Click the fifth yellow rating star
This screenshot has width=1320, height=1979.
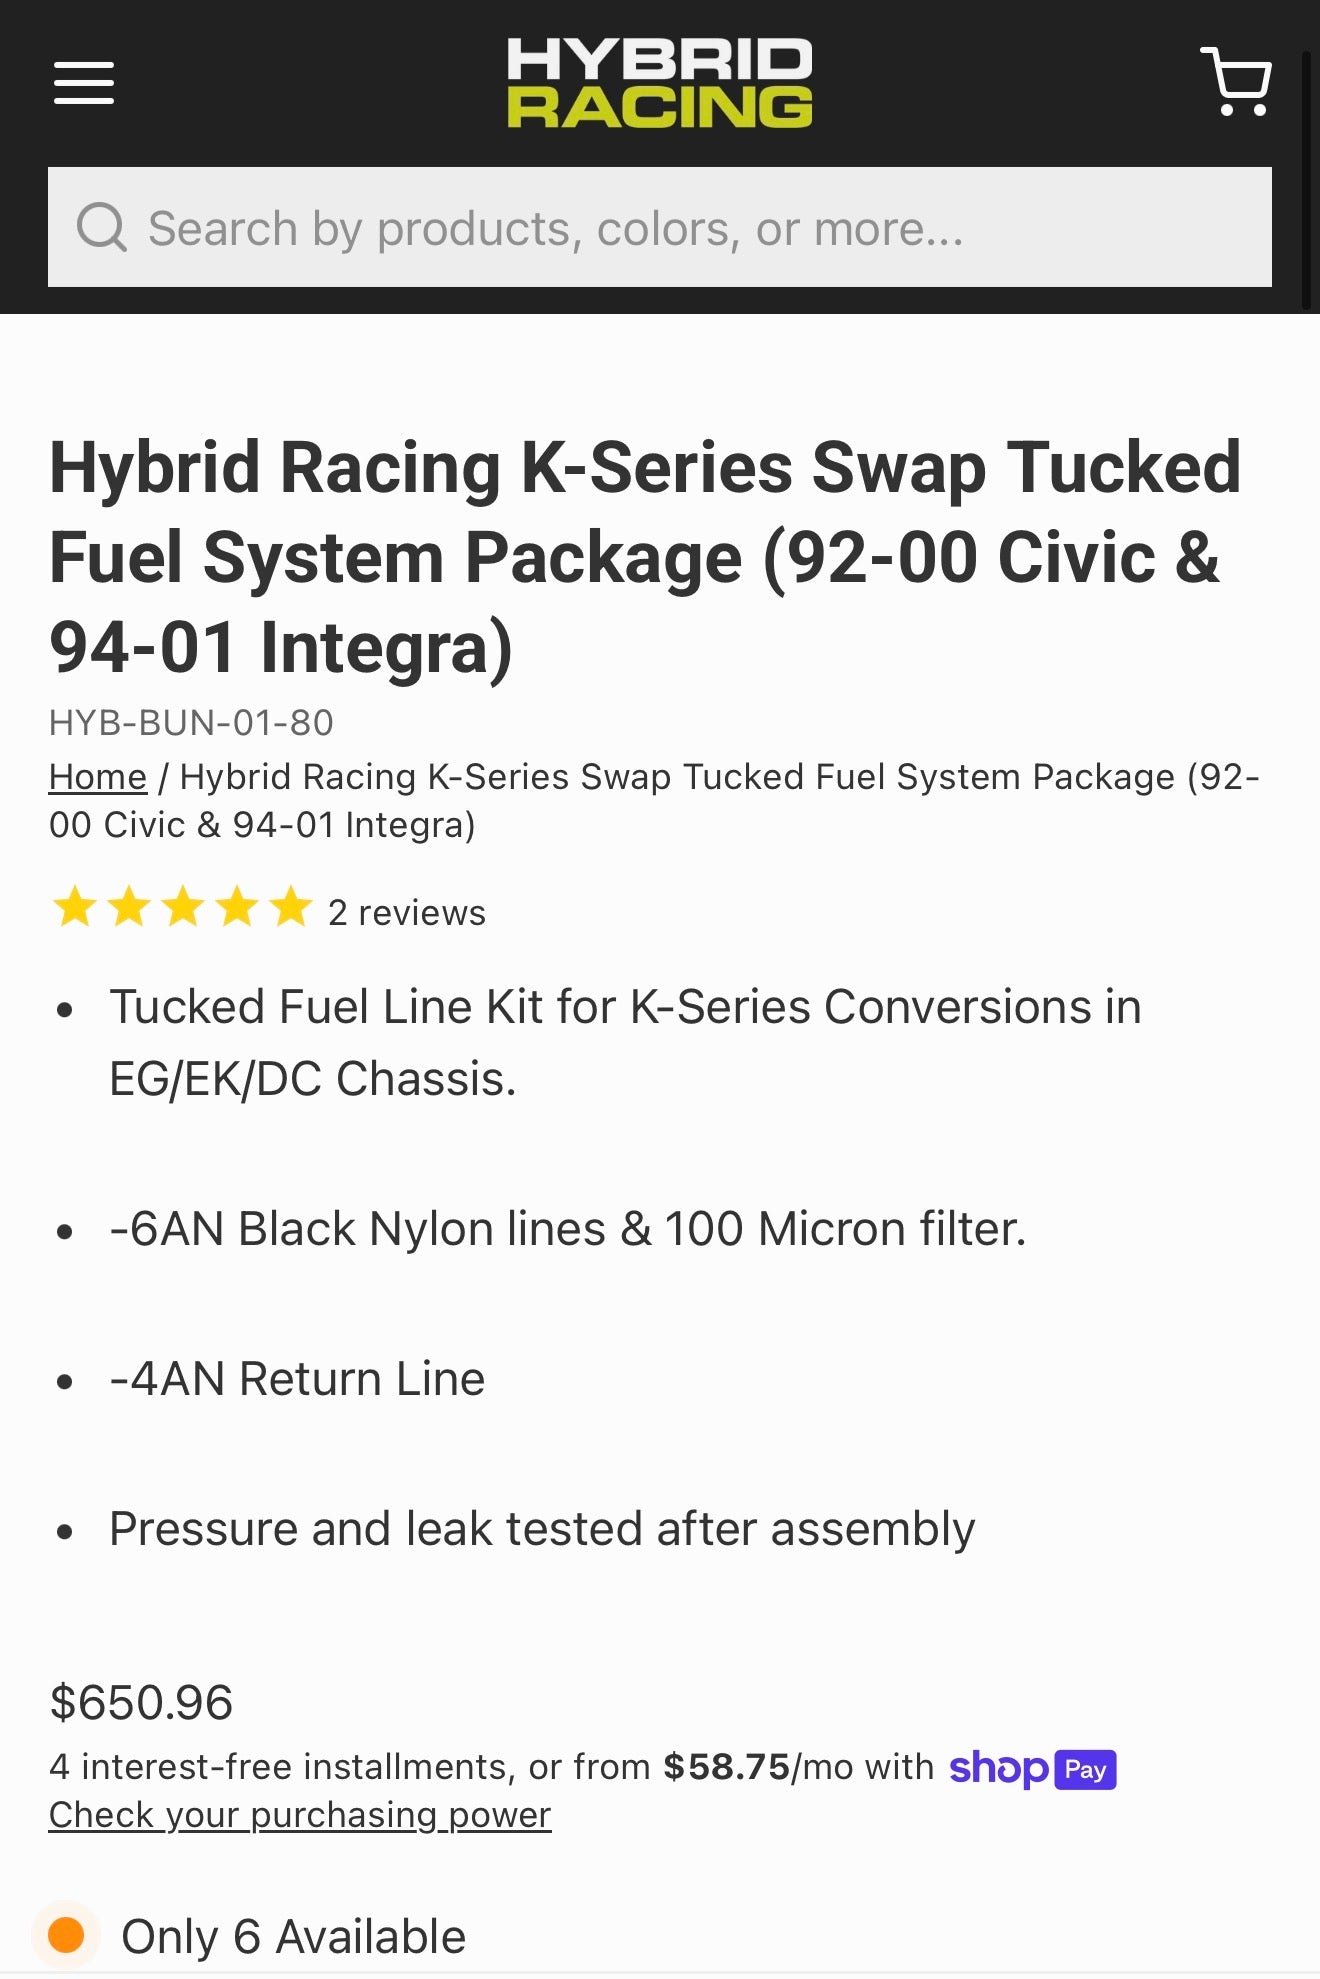pyautogui.click(x=290, y=908)
